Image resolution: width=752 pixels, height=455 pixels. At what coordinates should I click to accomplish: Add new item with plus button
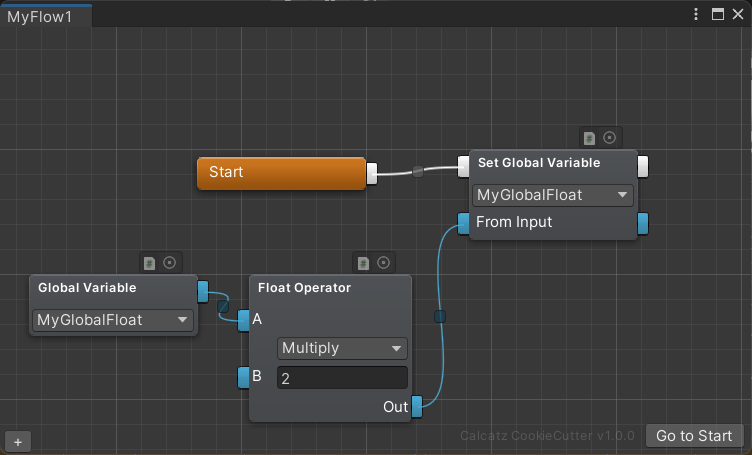click(18, 442)
